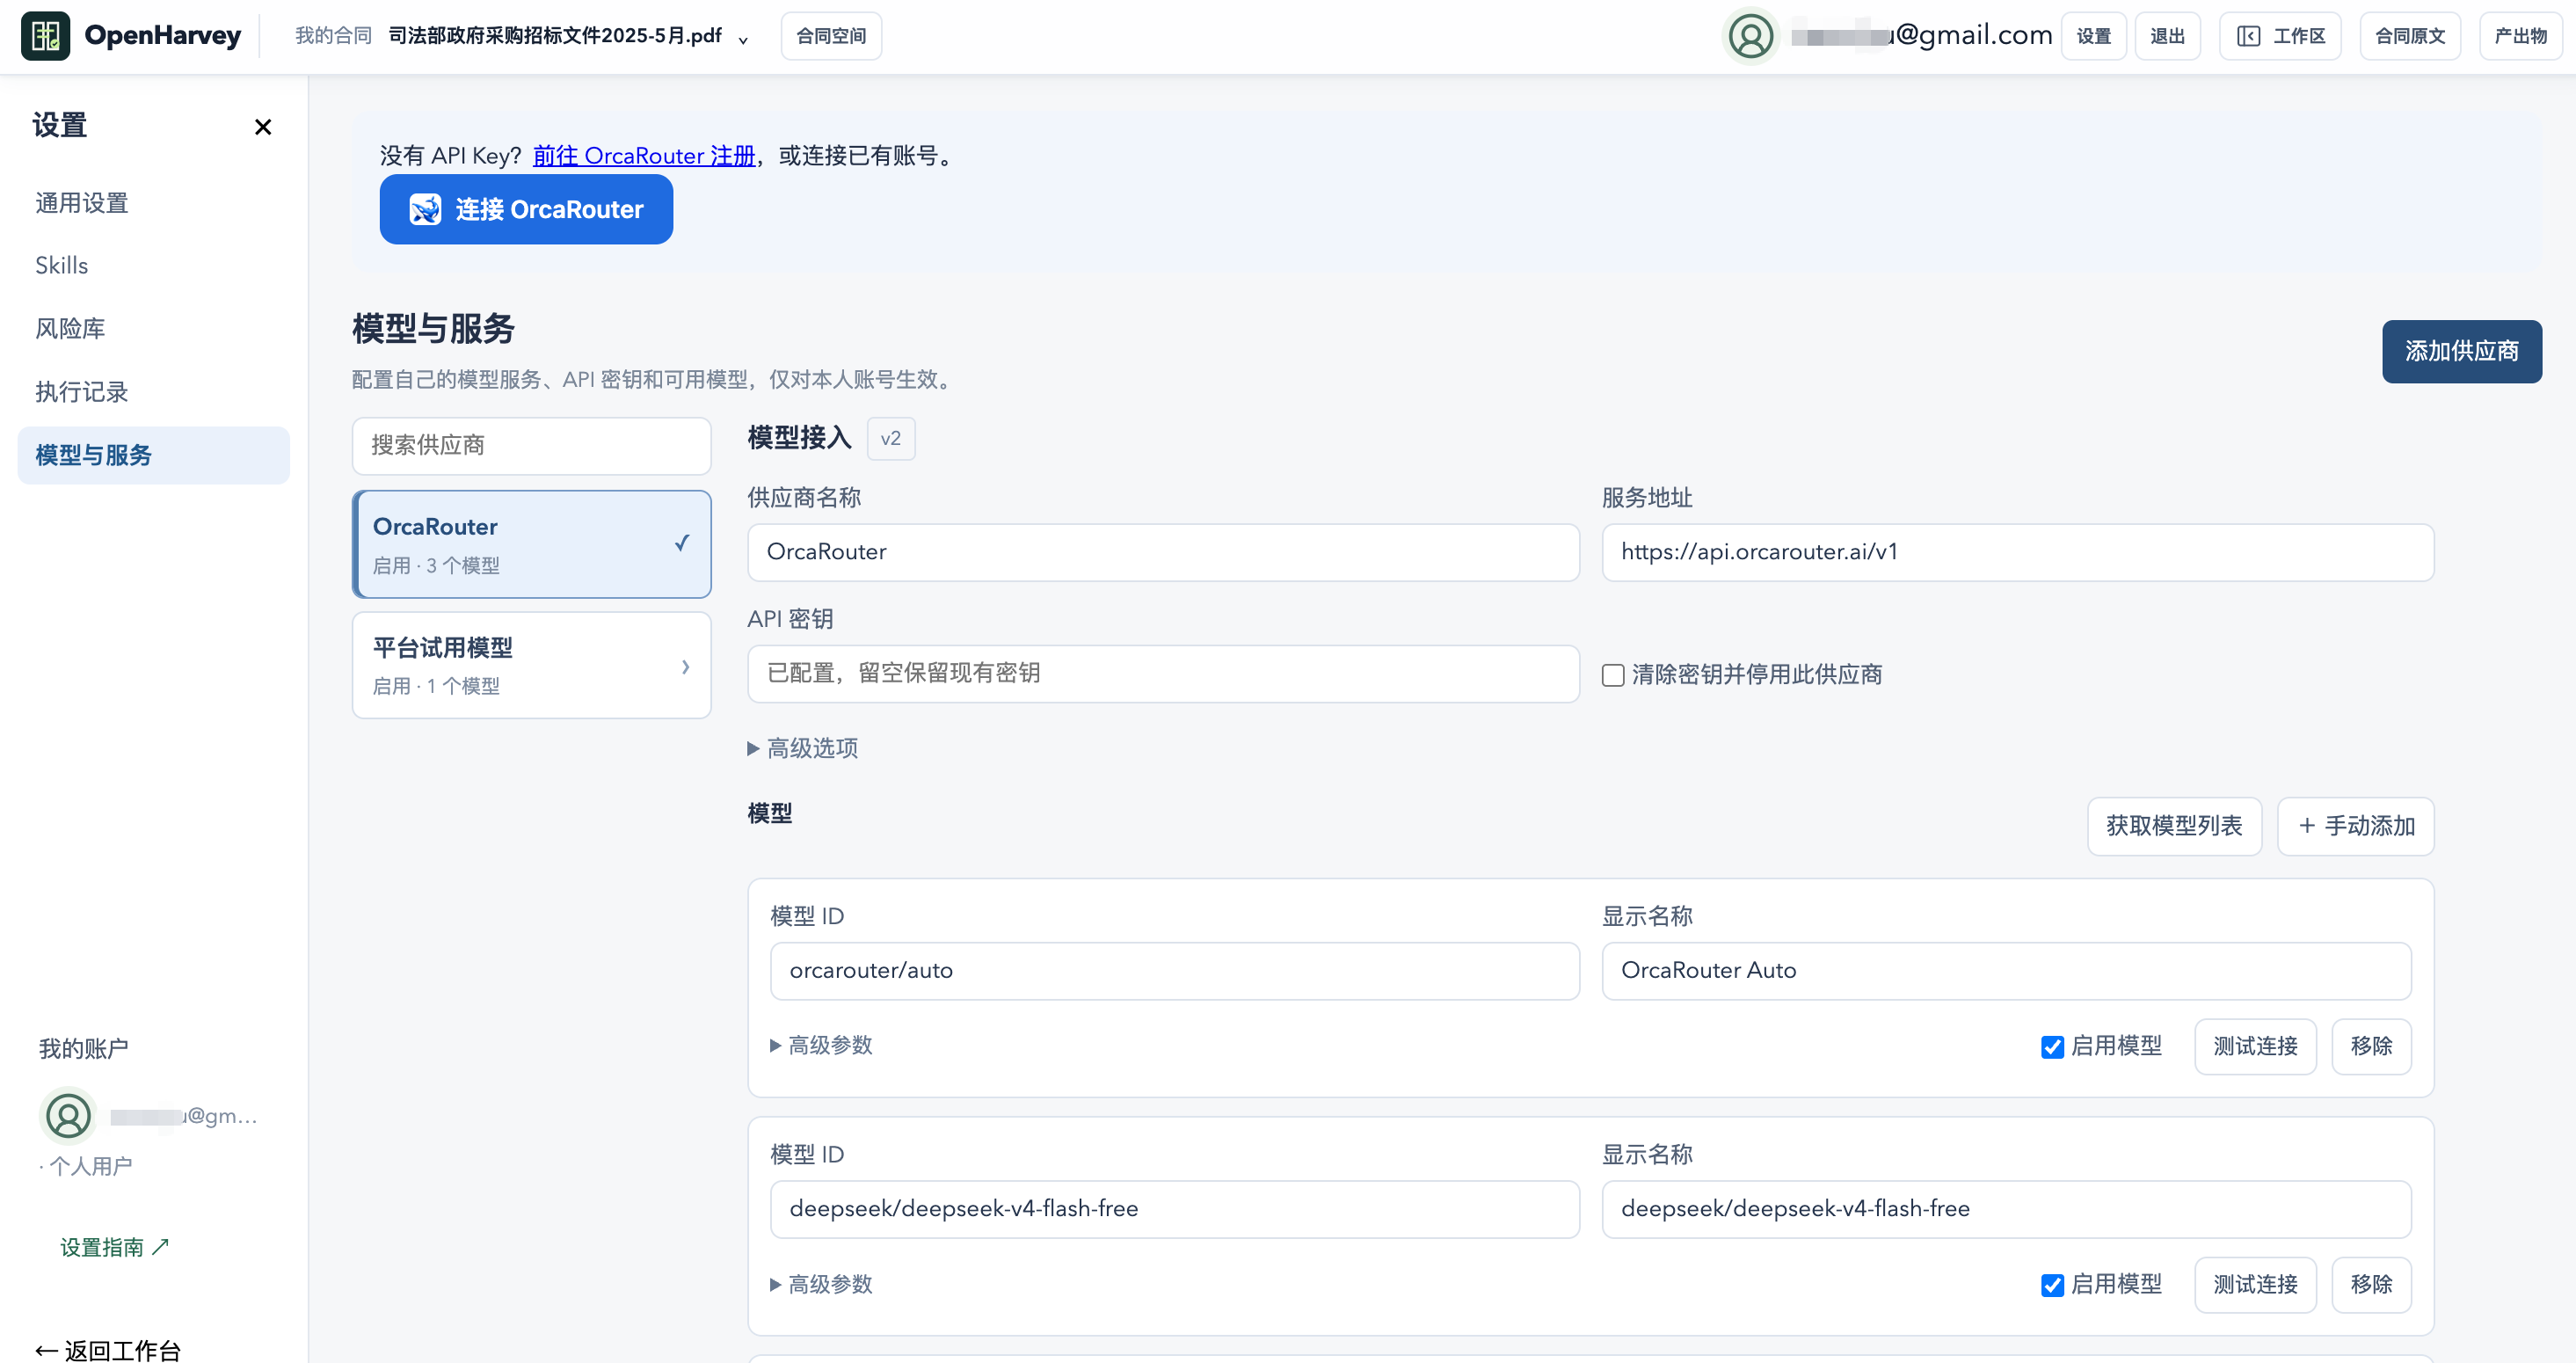Edit model ID field orcarouter/auto
Viewport: 2576px width, 1363px height.
(x=1174, y=971)
